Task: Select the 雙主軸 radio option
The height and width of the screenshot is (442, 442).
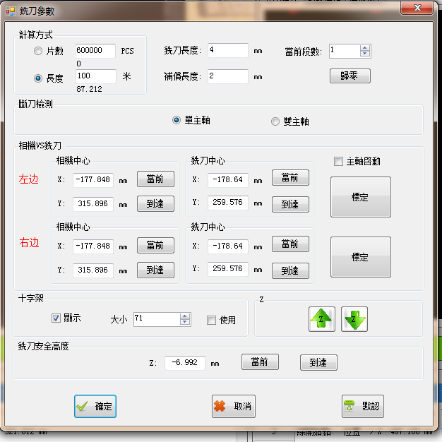Action: [x=275, y=121]
